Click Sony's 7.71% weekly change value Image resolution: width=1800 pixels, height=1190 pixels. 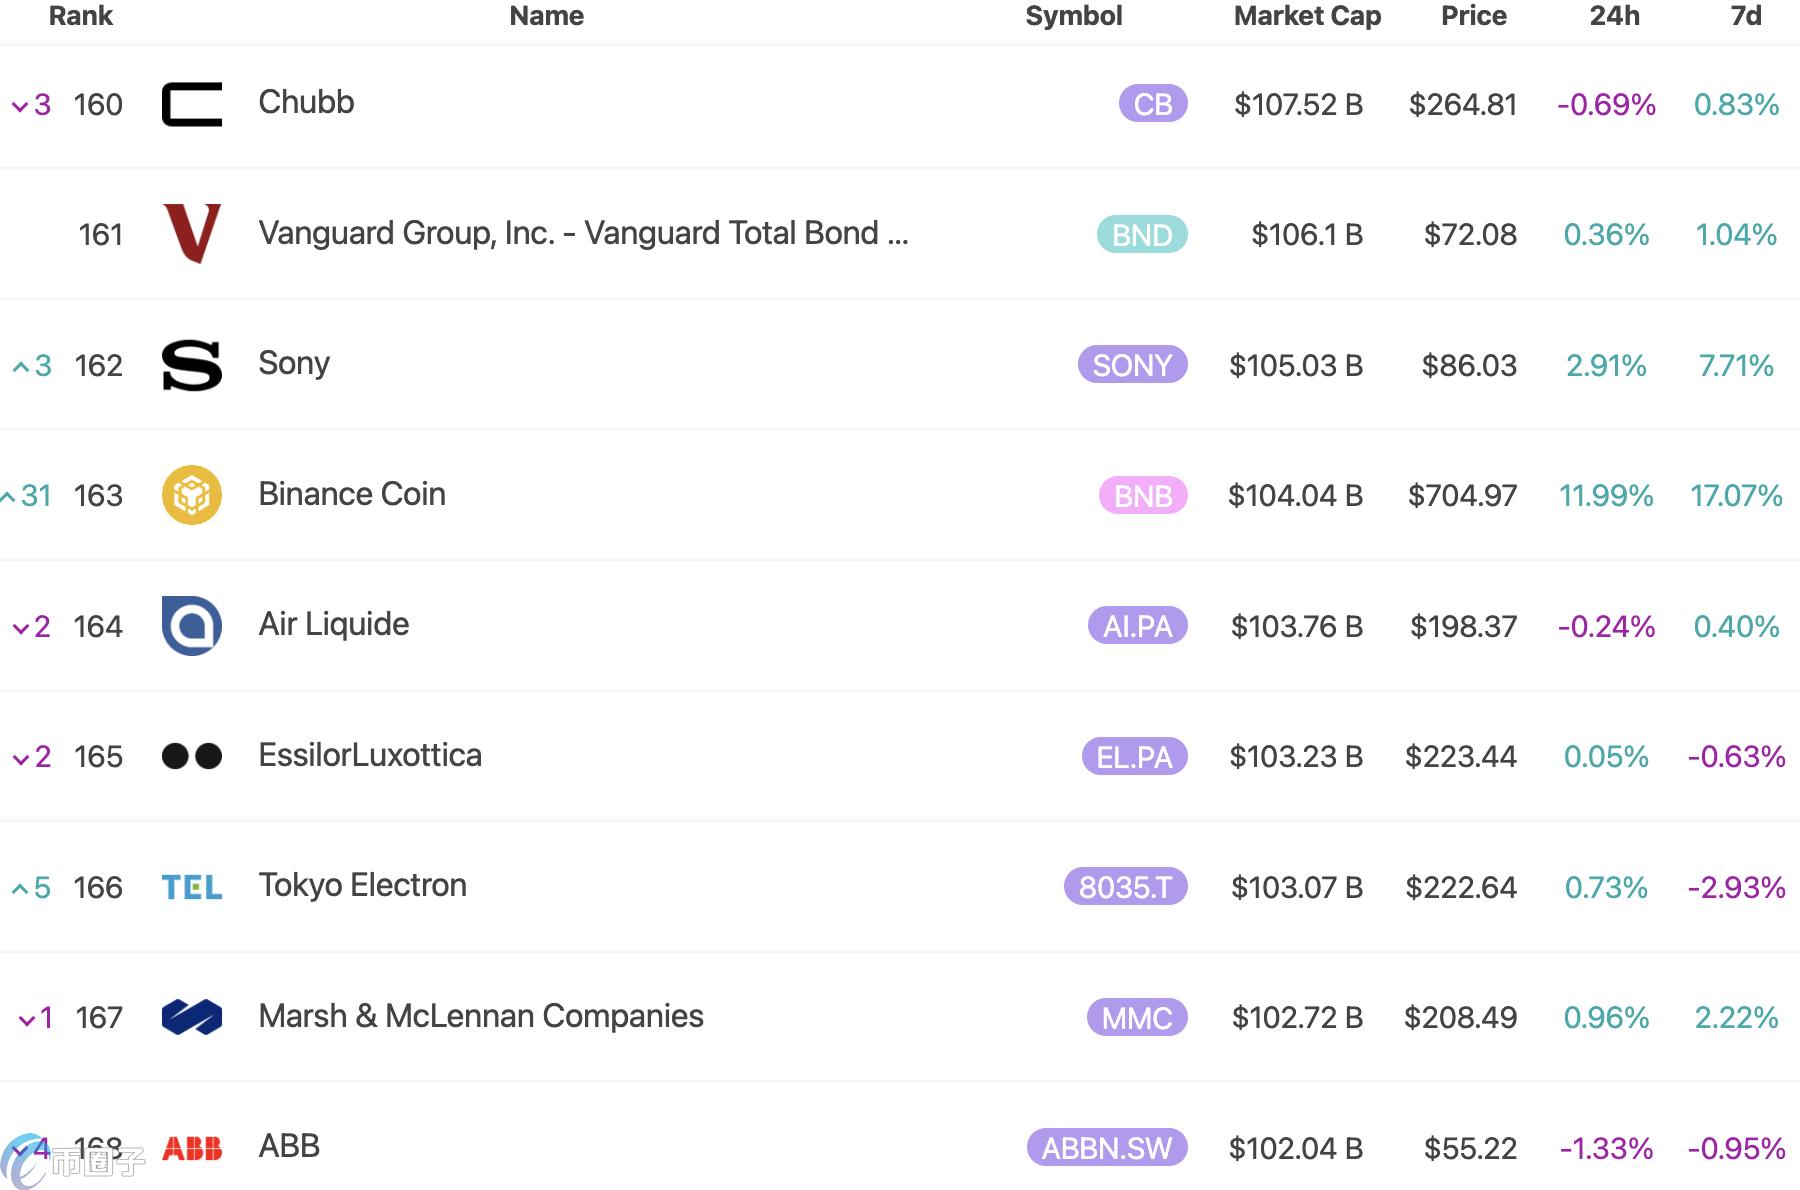pos(1736,365)
